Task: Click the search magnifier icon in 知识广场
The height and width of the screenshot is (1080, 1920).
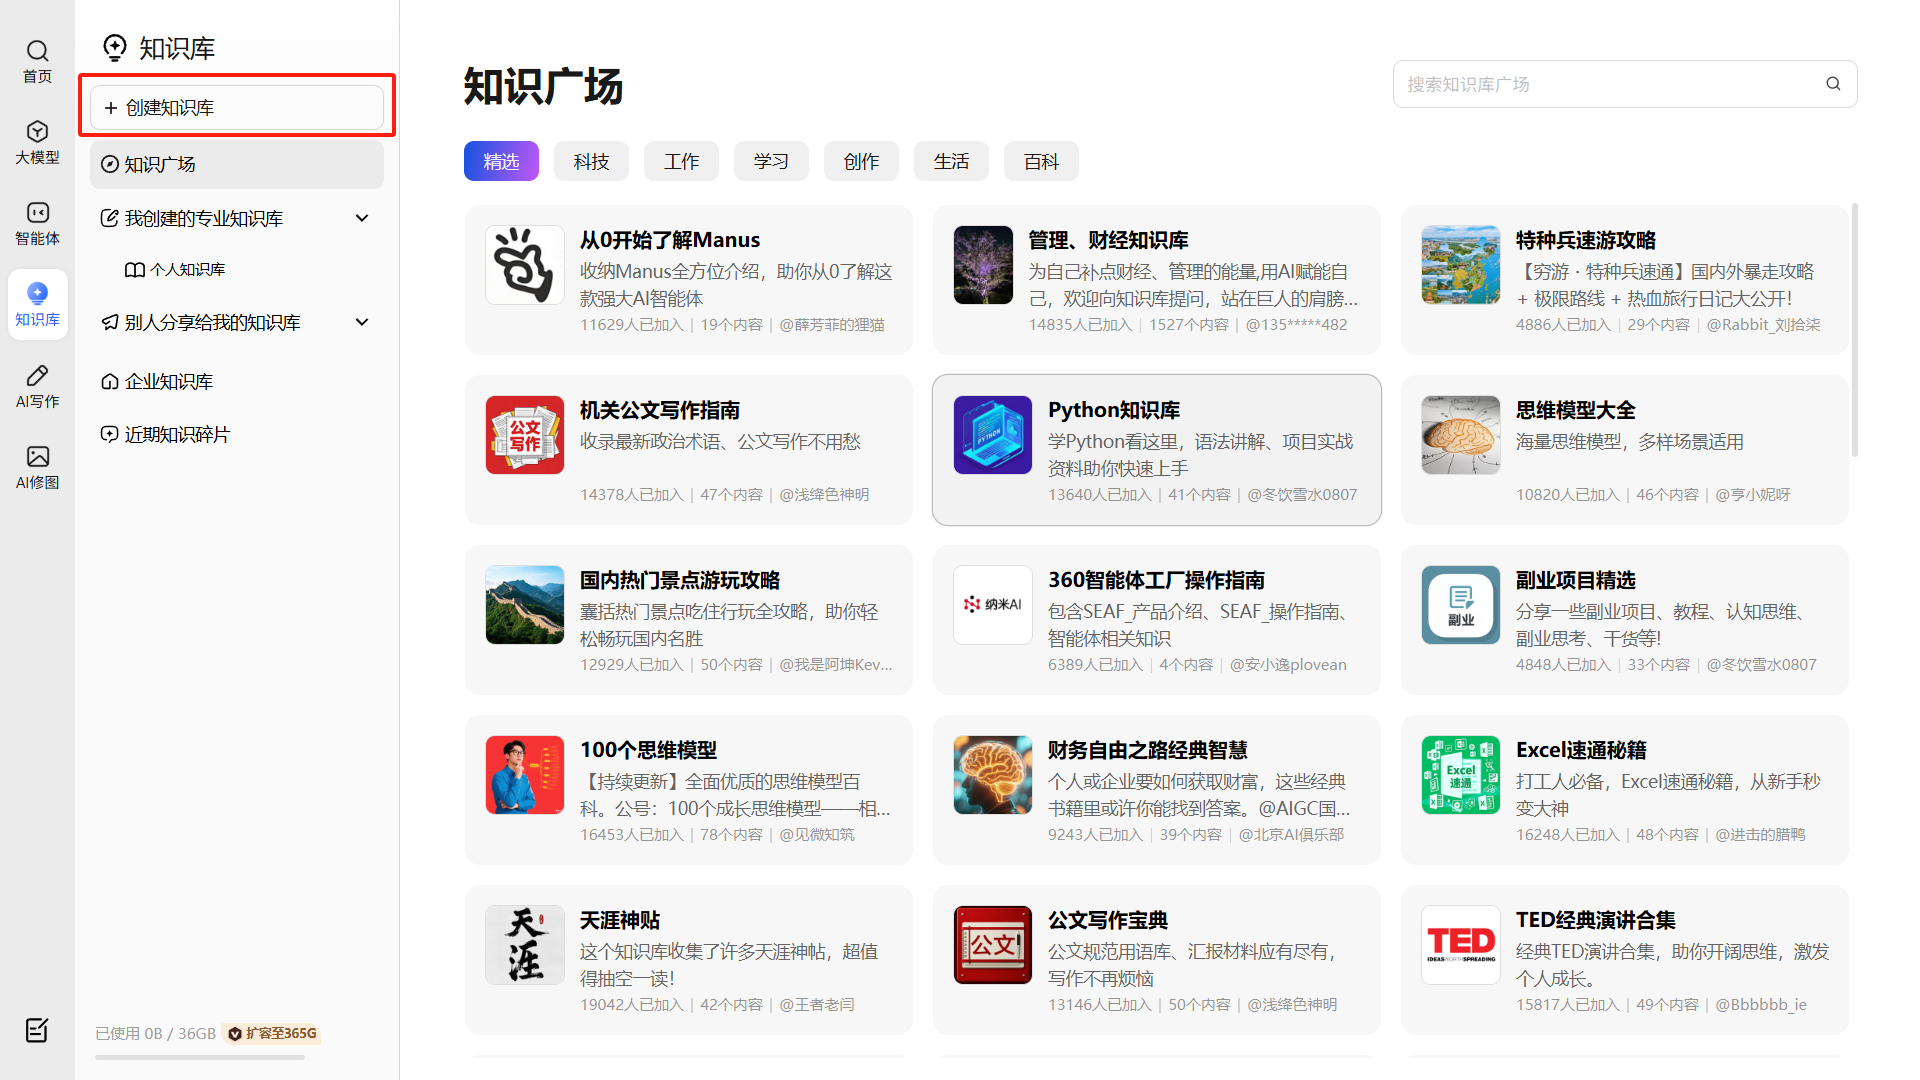Action: pyautogui.click(x=1833, y=84)
